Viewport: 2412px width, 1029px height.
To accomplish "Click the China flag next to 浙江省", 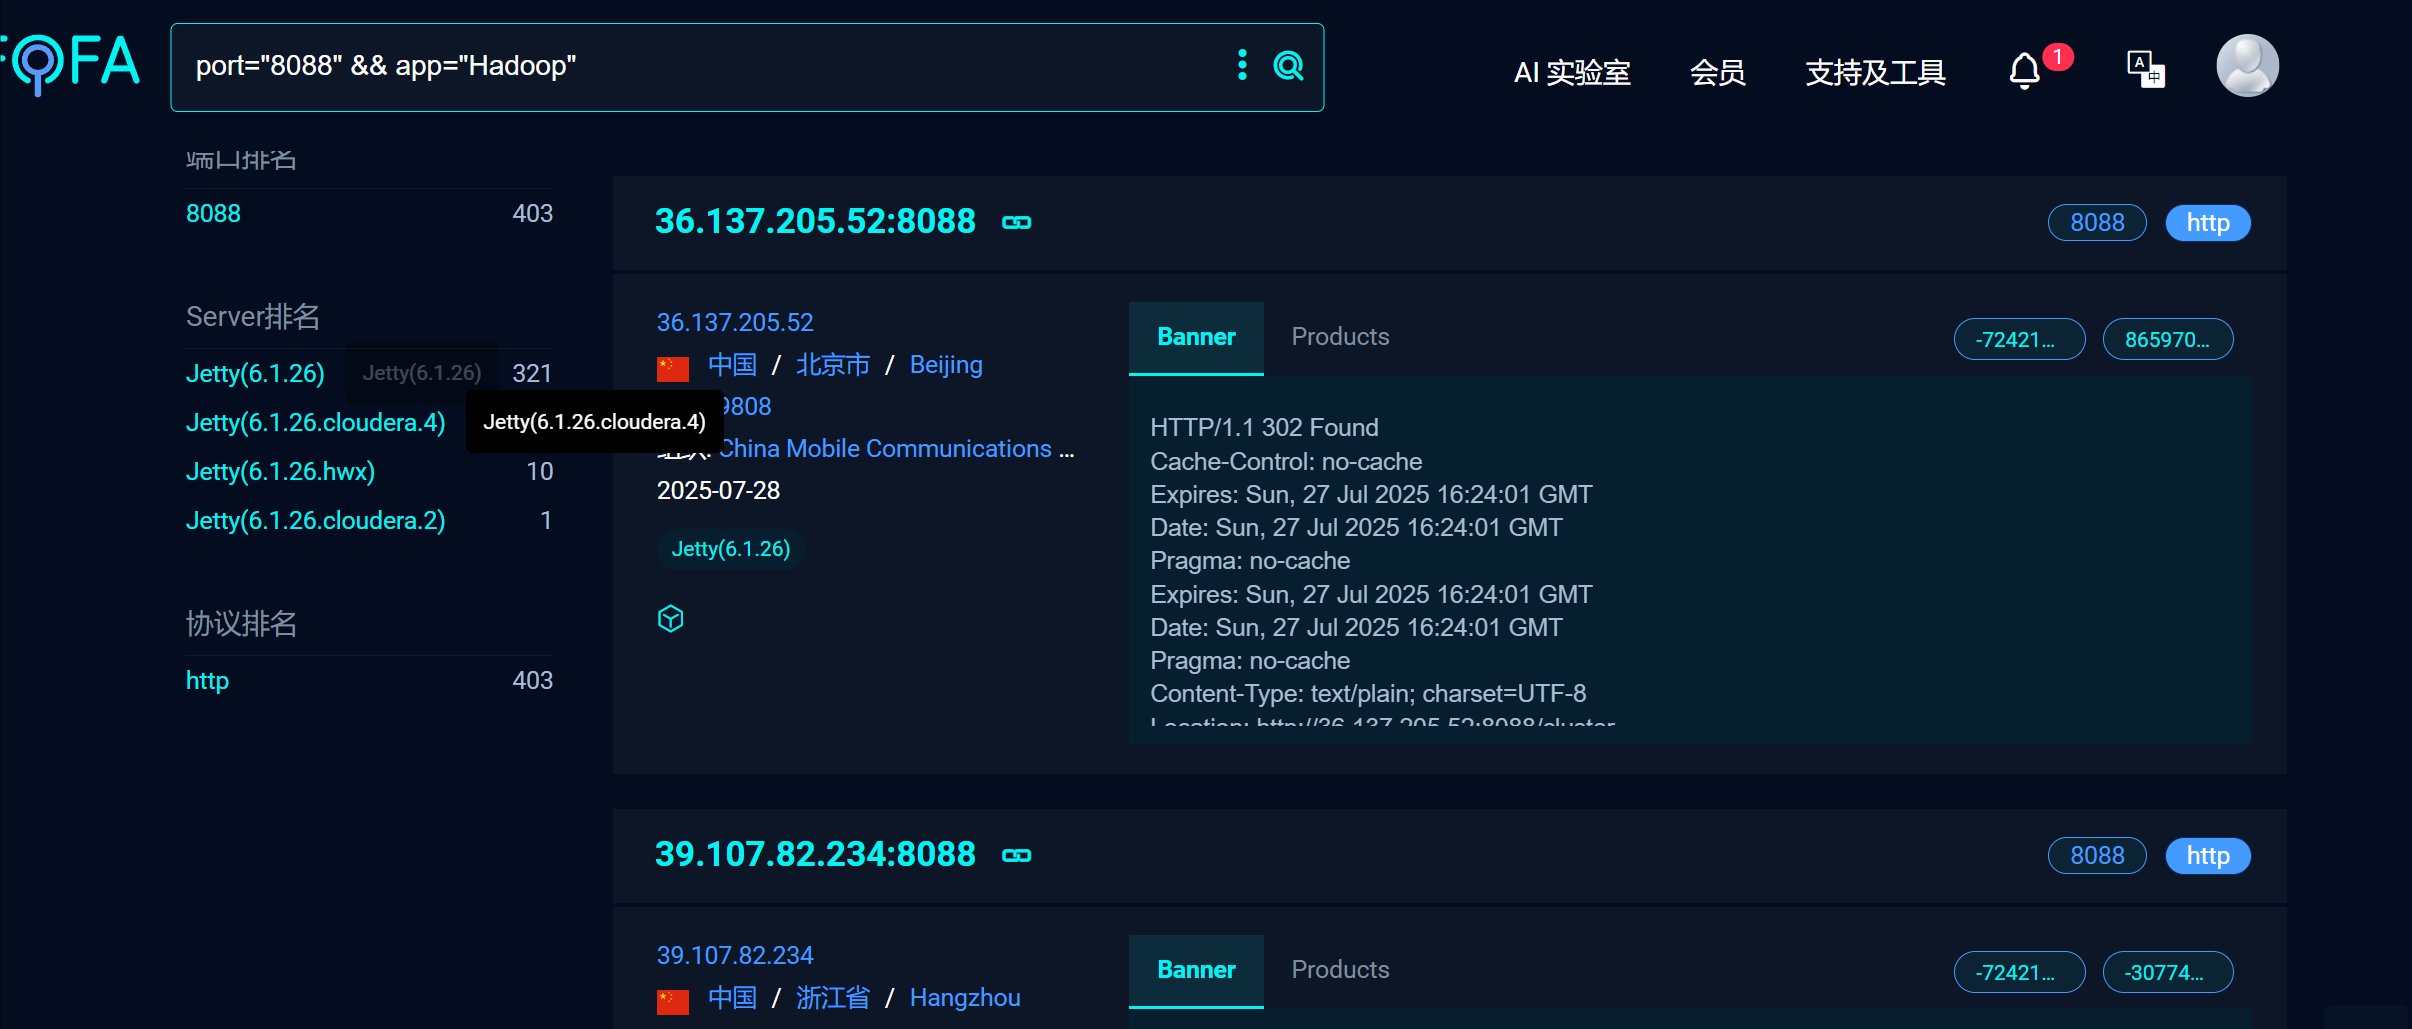I will coord(673,1001).
